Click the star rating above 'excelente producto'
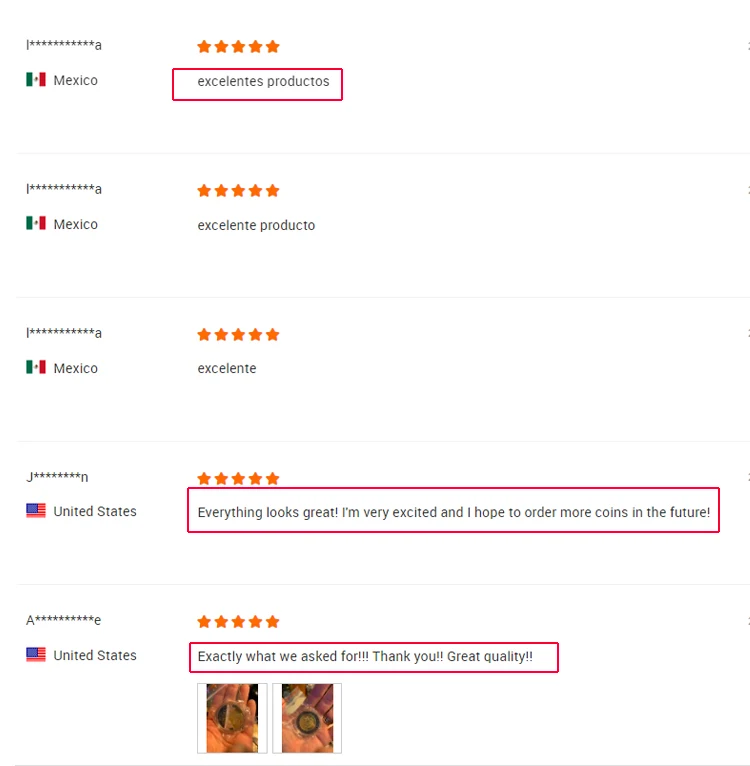The width and height of the screenshot is (750, 766). [x=238, y=191]
